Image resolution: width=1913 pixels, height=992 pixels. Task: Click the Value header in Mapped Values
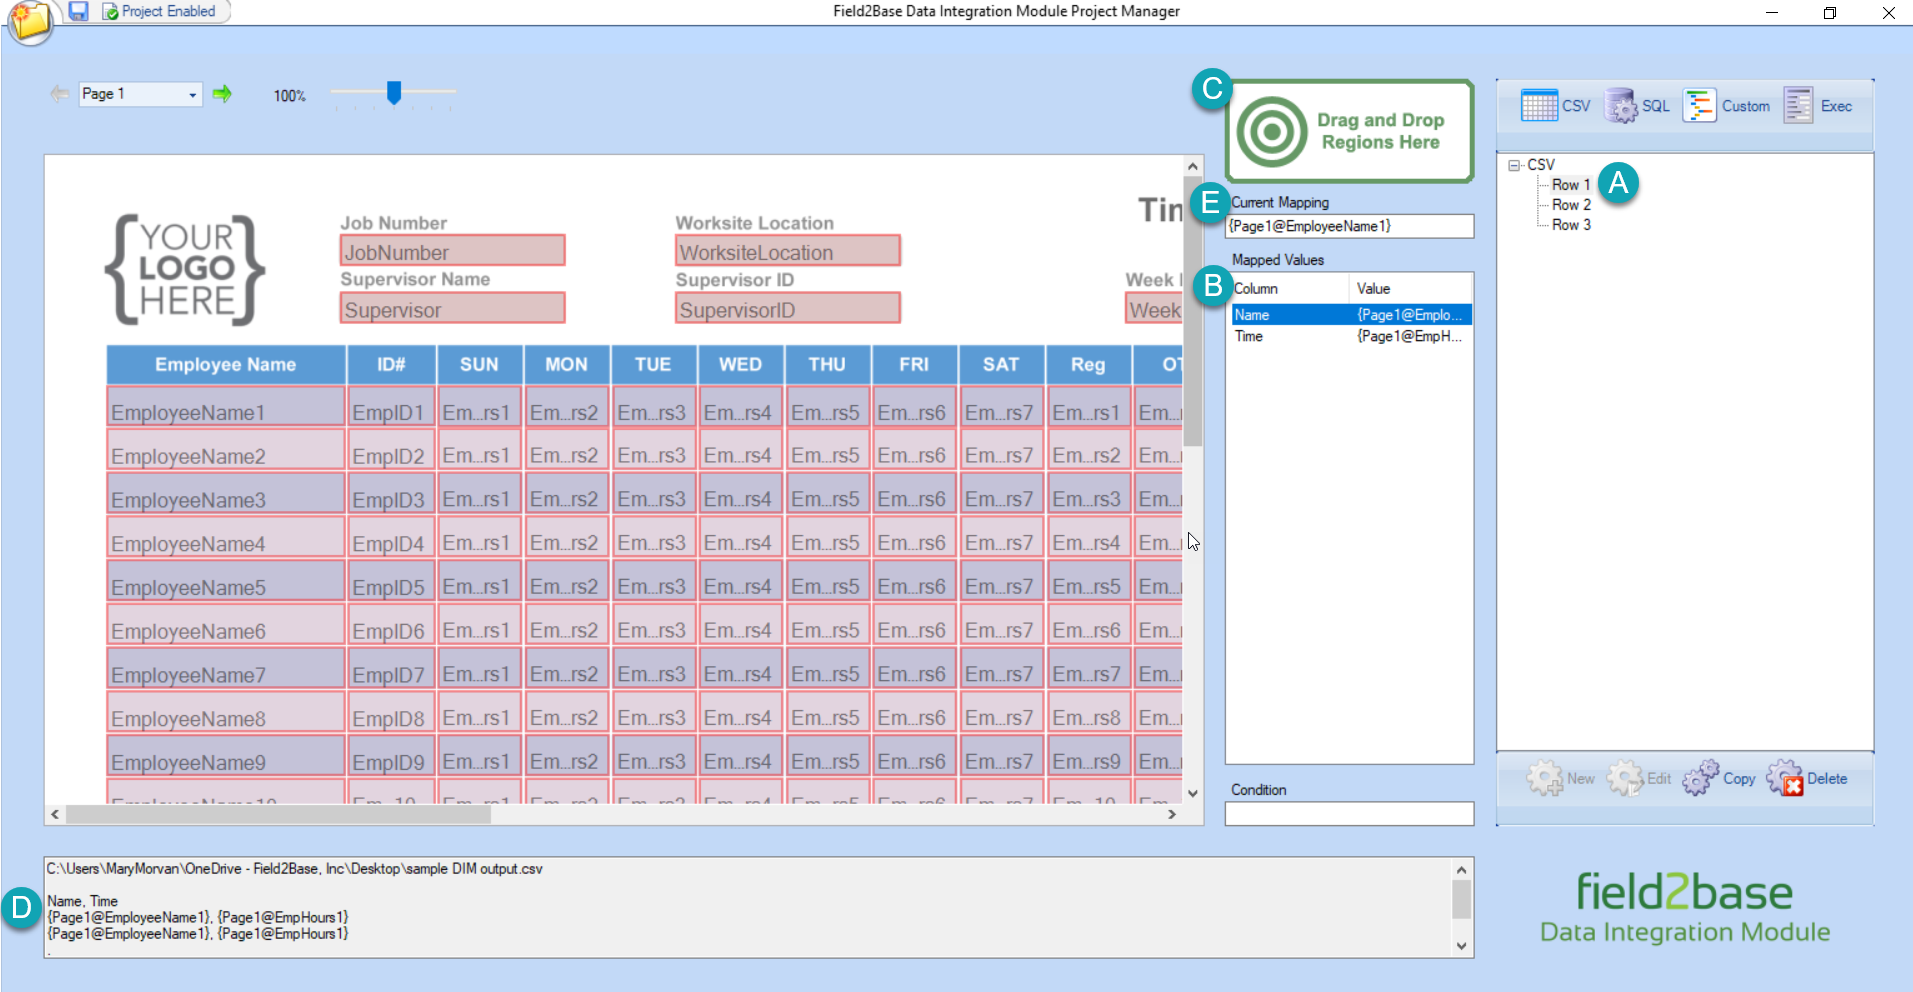point(1410,289)
